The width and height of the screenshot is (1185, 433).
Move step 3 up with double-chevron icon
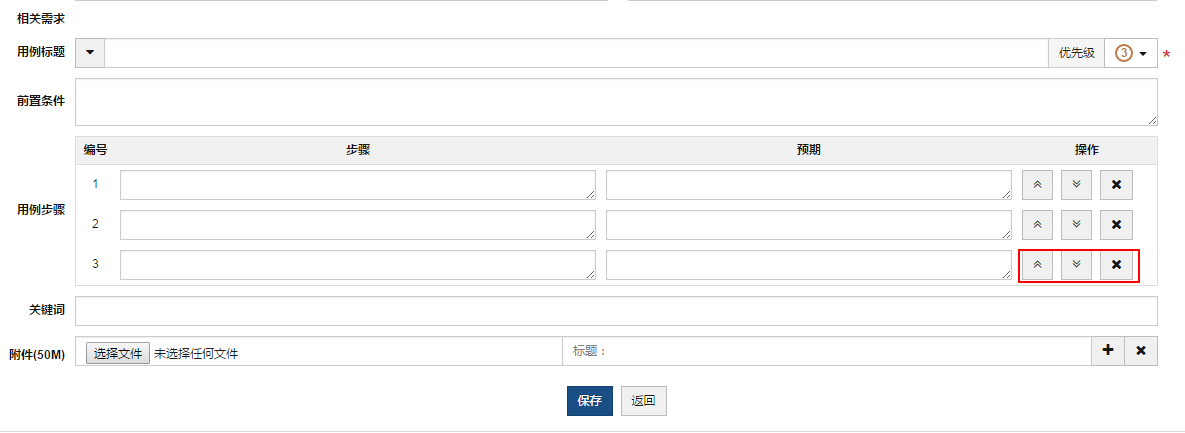coord(1037,265)
